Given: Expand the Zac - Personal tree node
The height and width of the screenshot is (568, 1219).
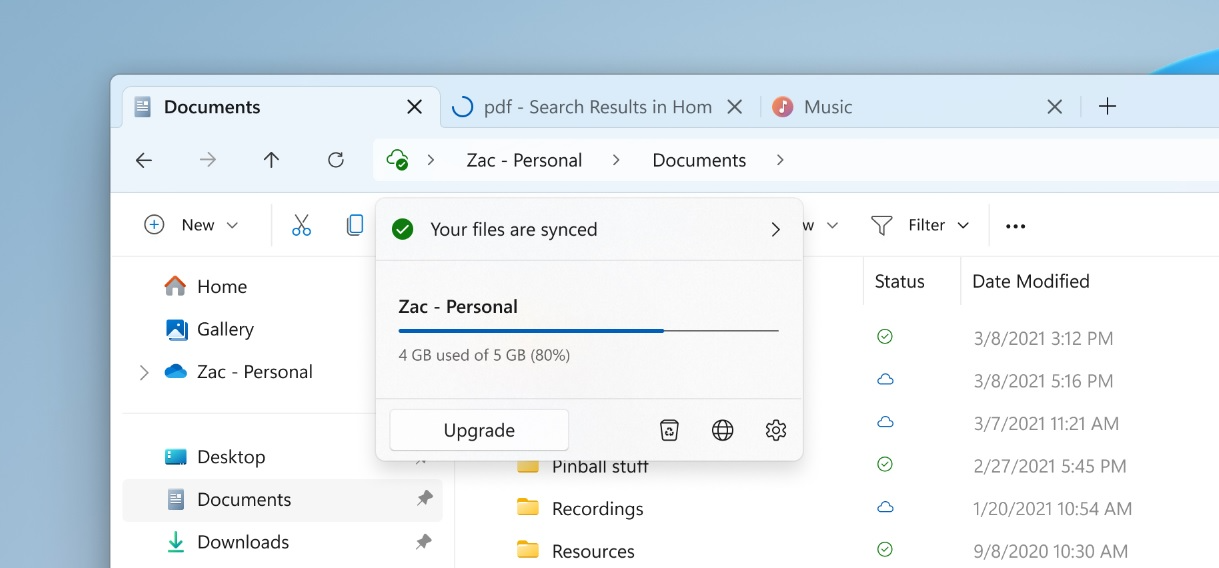Looking at the screenshot, I should coord(143,372).
